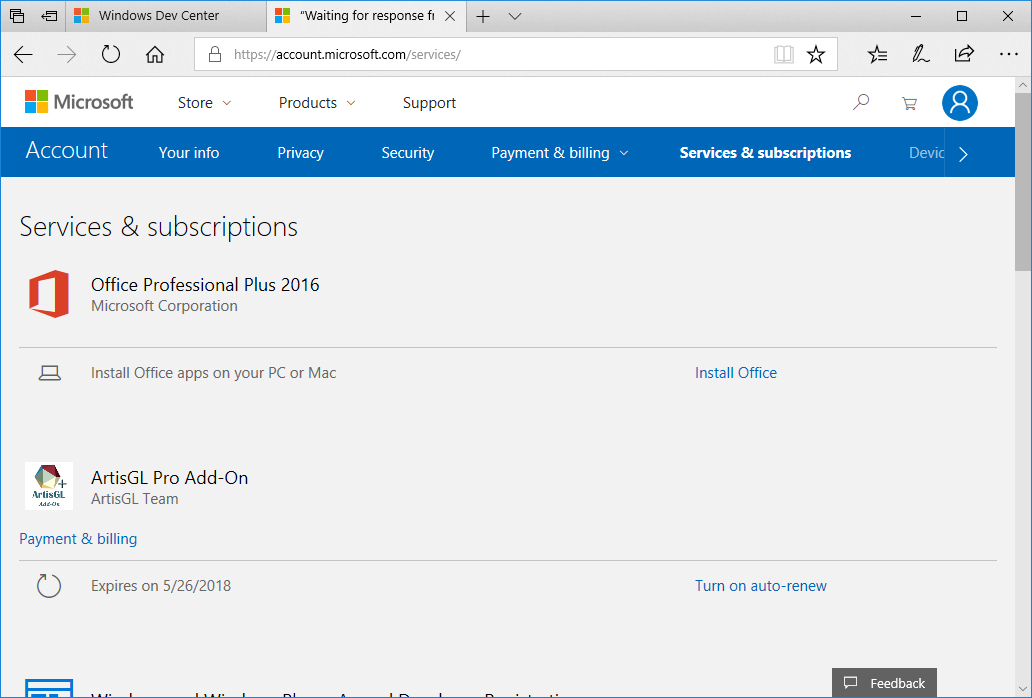The width and height of the screenshot is (1032, 698).
Task: Click the Microsoft logo
Action: pyautogui.click(x=79, y=102)
